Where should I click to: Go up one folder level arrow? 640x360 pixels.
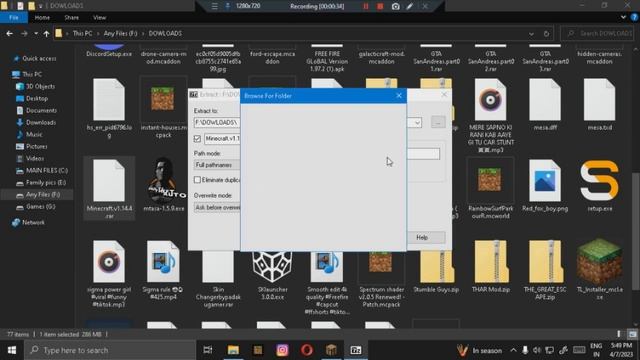click(x=46, y=33)
